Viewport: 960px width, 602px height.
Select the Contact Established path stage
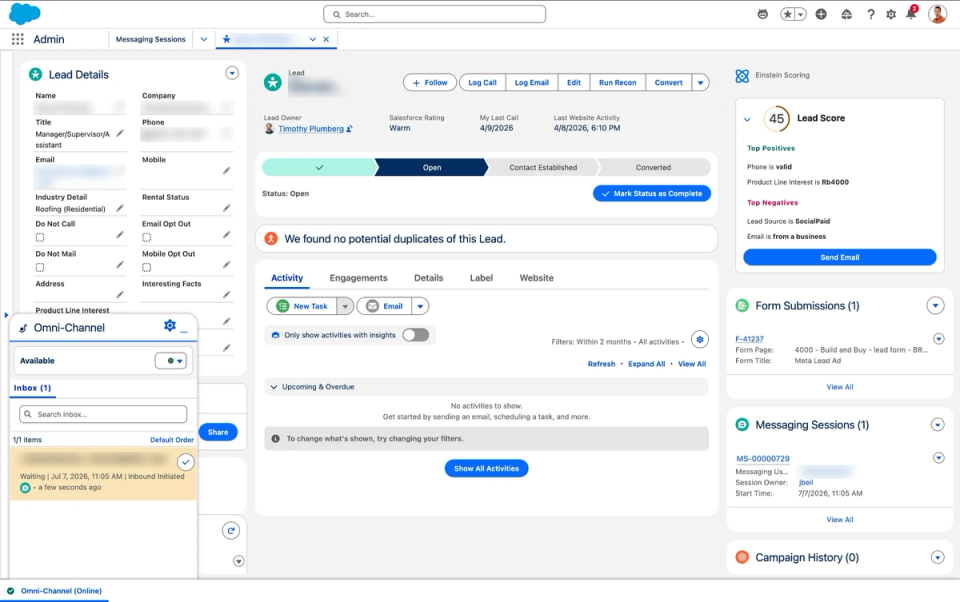[x=542, y=167]
